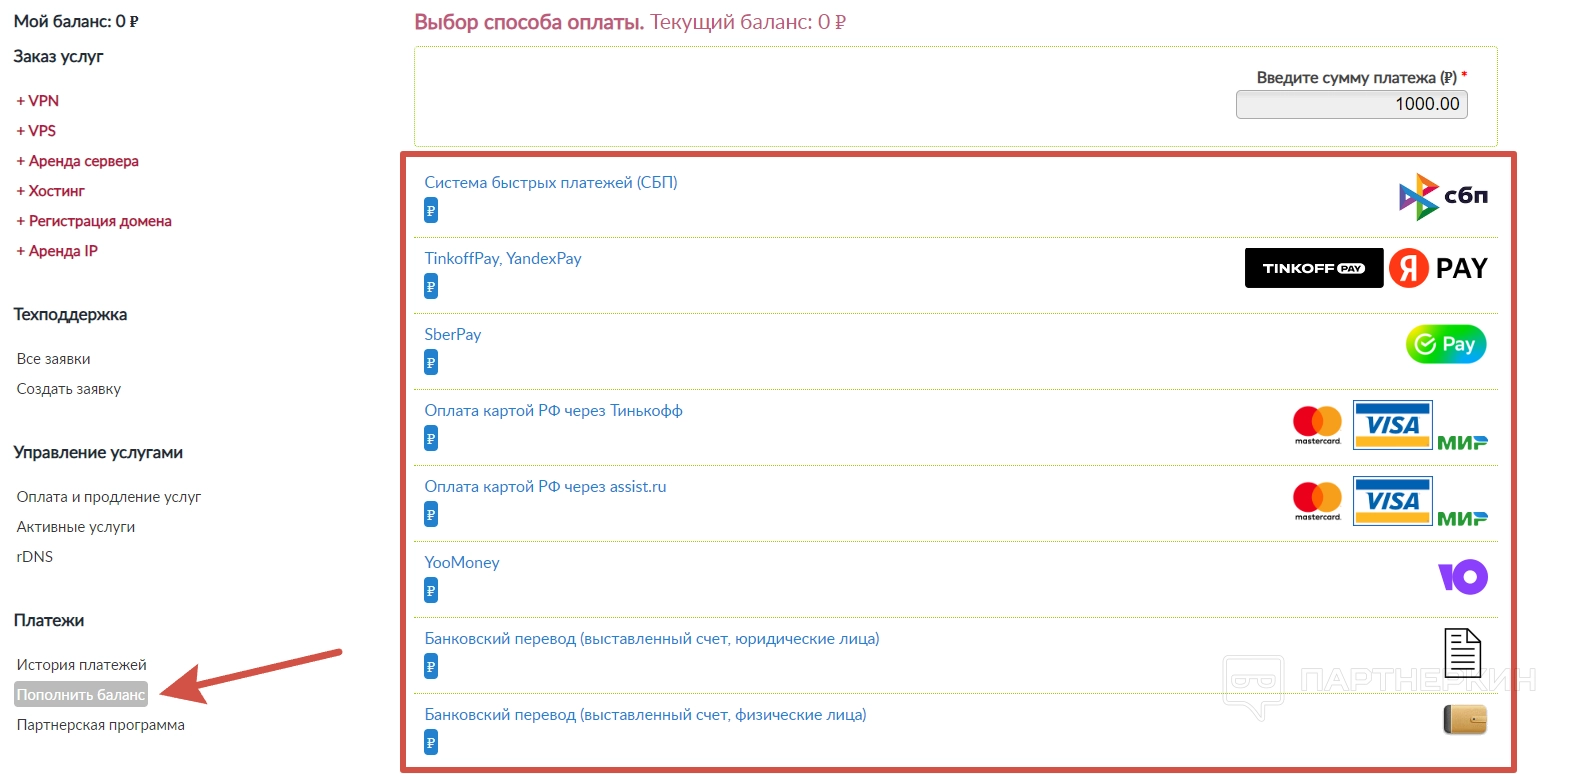Click the green SberPay logo
Viewport: 1588px width, 774px height.
pyautogui.click(x=1446, y=344)
